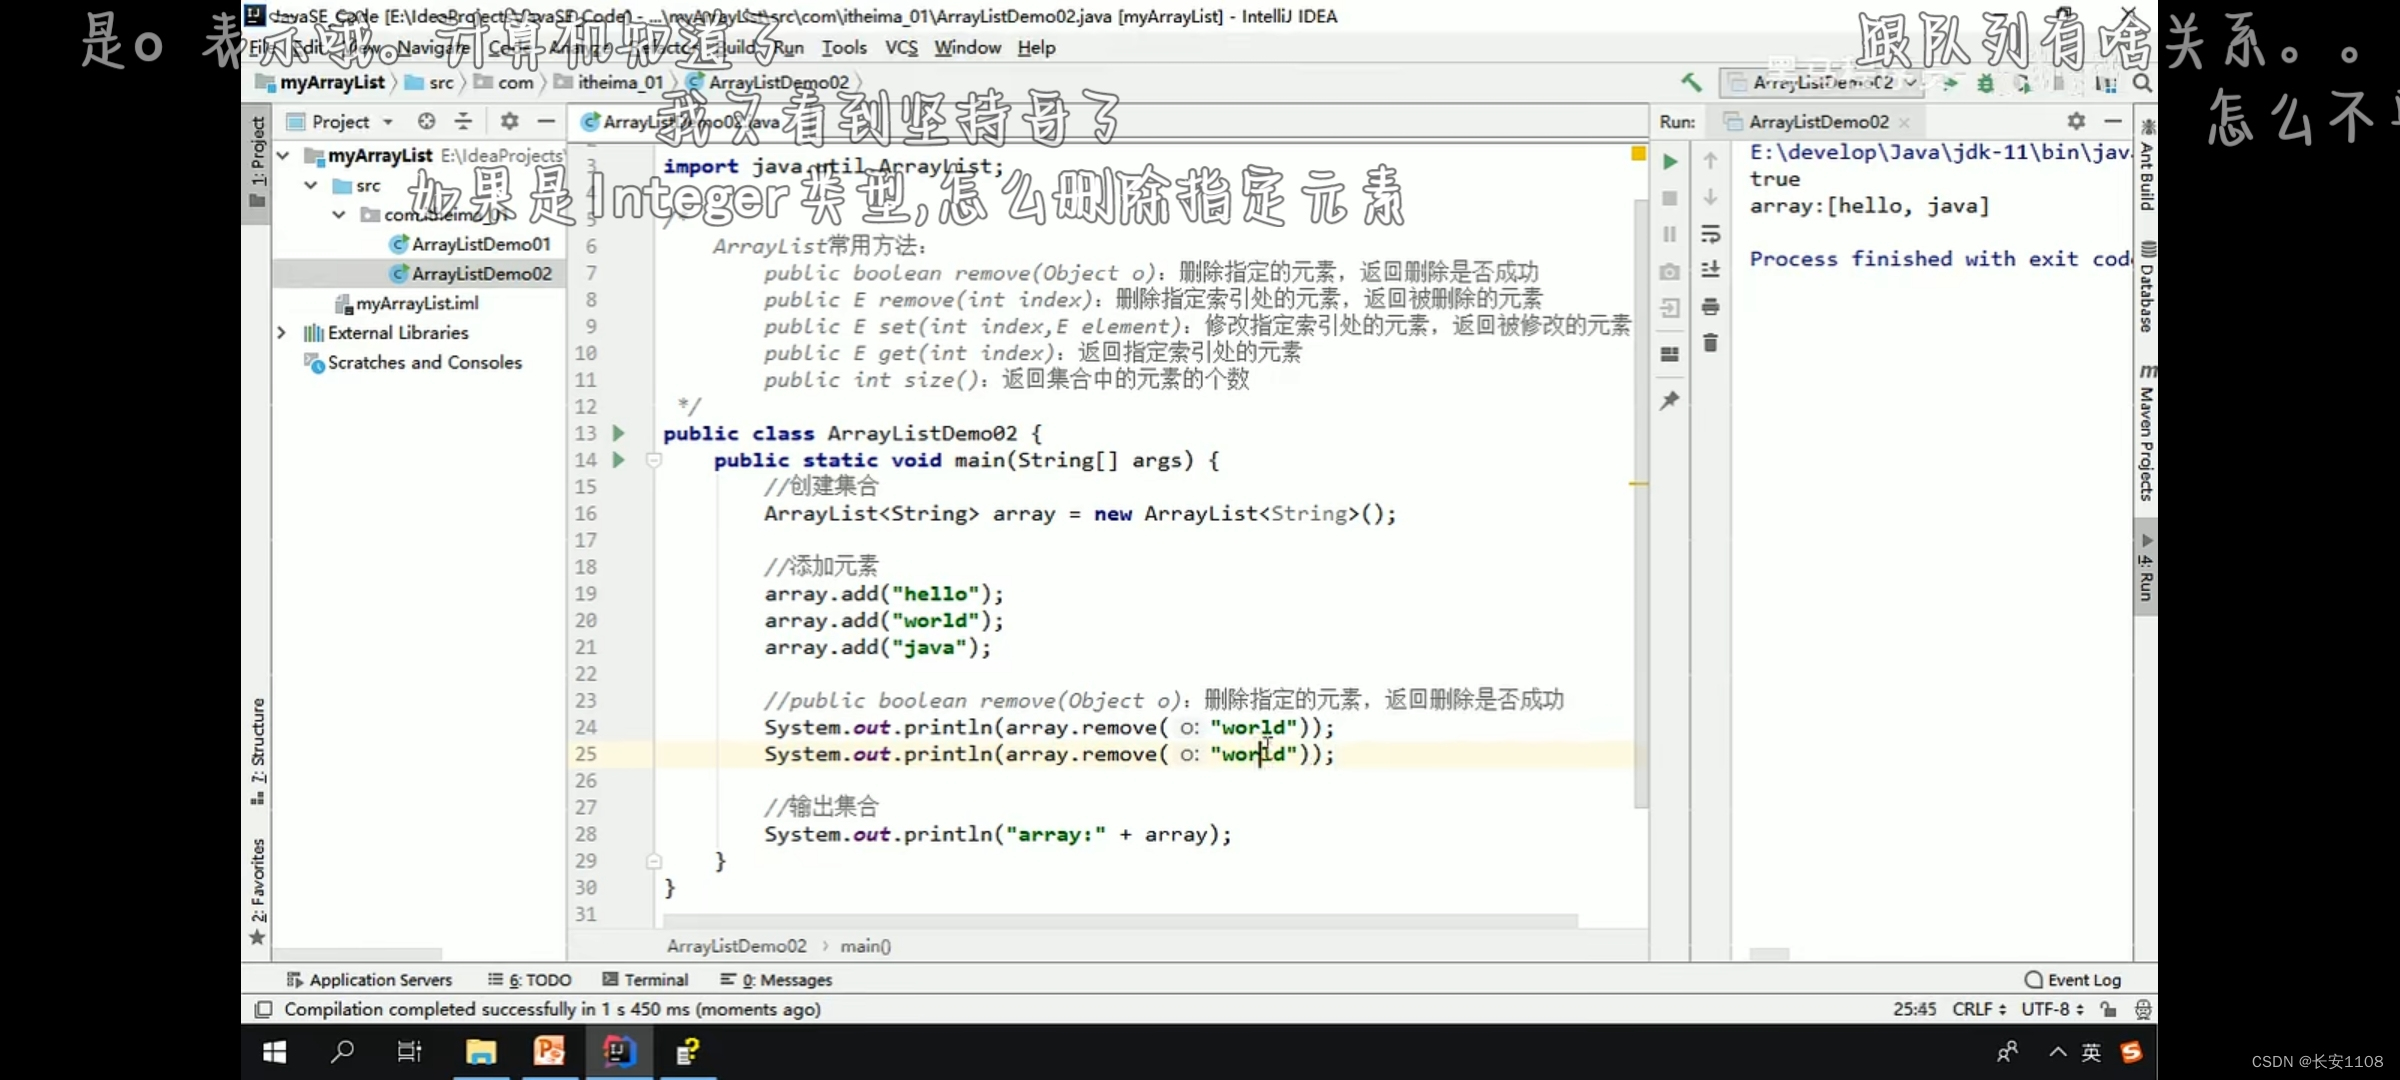The image size is (2400, 1080).
Task: Click Dump Threads camera icon
Action: (x=1670, y=271)
